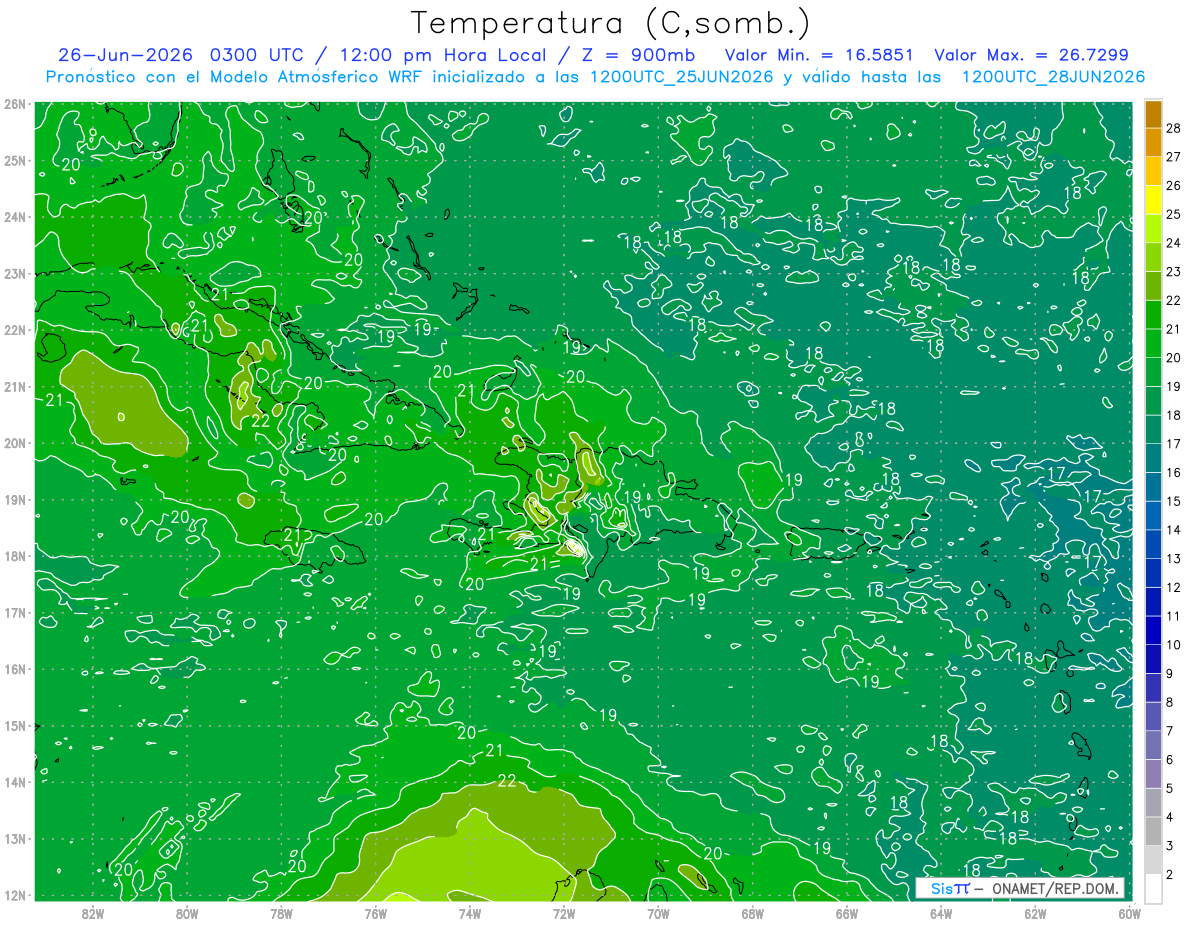Click the "66W" longitude axis label
The image size is (1200, 927).
846,913
